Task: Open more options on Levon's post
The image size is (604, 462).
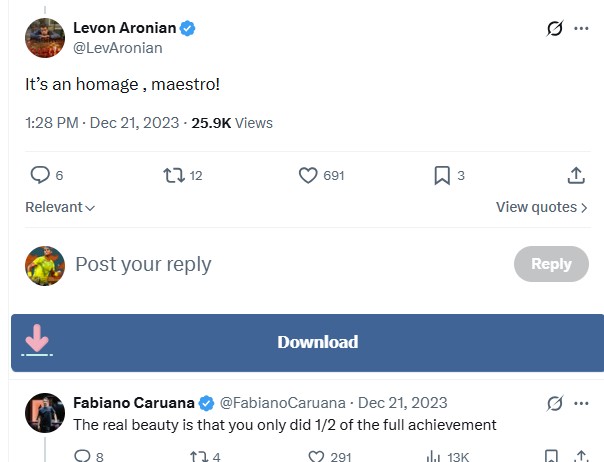Action: (x=581, y=29)
